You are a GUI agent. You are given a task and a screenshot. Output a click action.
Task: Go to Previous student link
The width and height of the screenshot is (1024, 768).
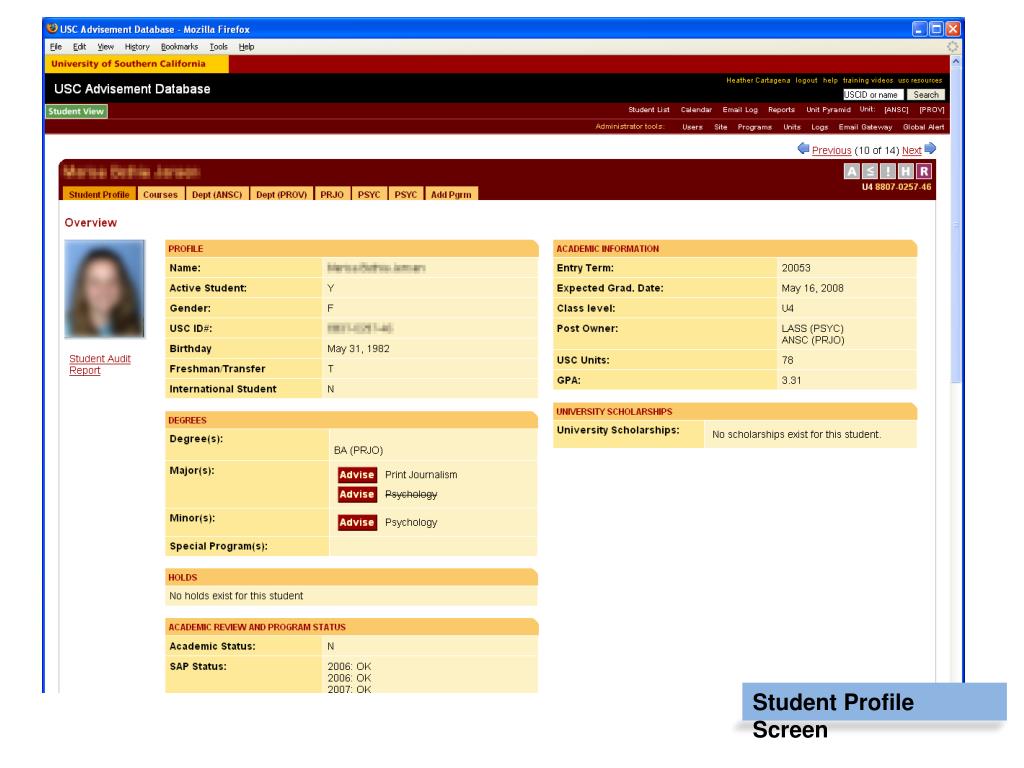point(831,150)
